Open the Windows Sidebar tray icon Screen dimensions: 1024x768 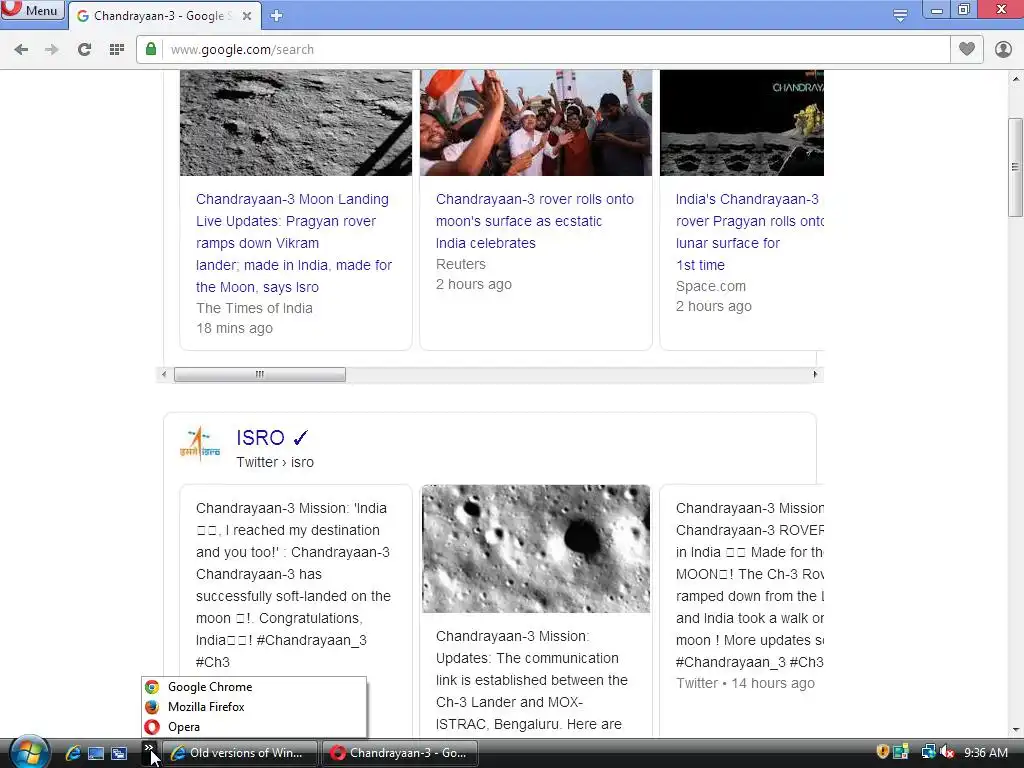pos(901,752)
